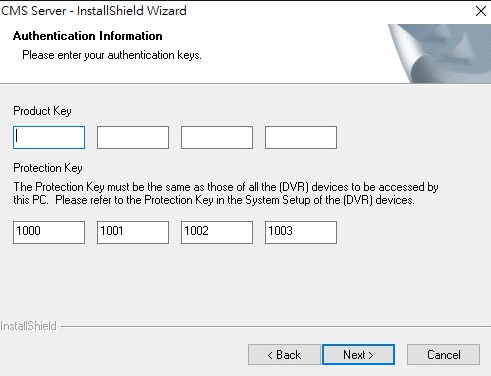Image resolution: width=491 pixels, height=376 pixels.
Task: Focus the second Product Key box
Action: pos(133,137)
